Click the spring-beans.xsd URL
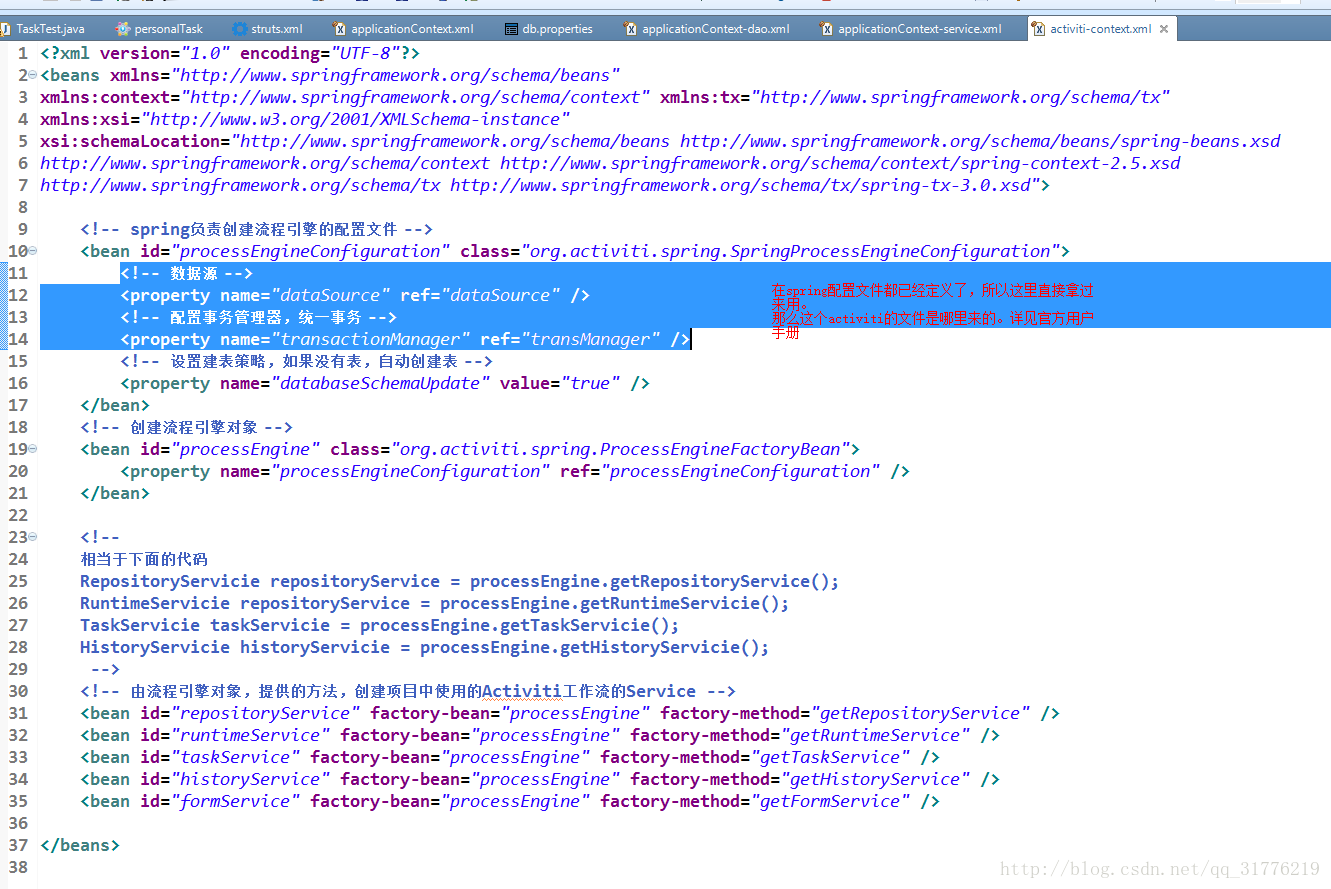The width and height of the screenshot is (1331, 889). coord(980,141)
